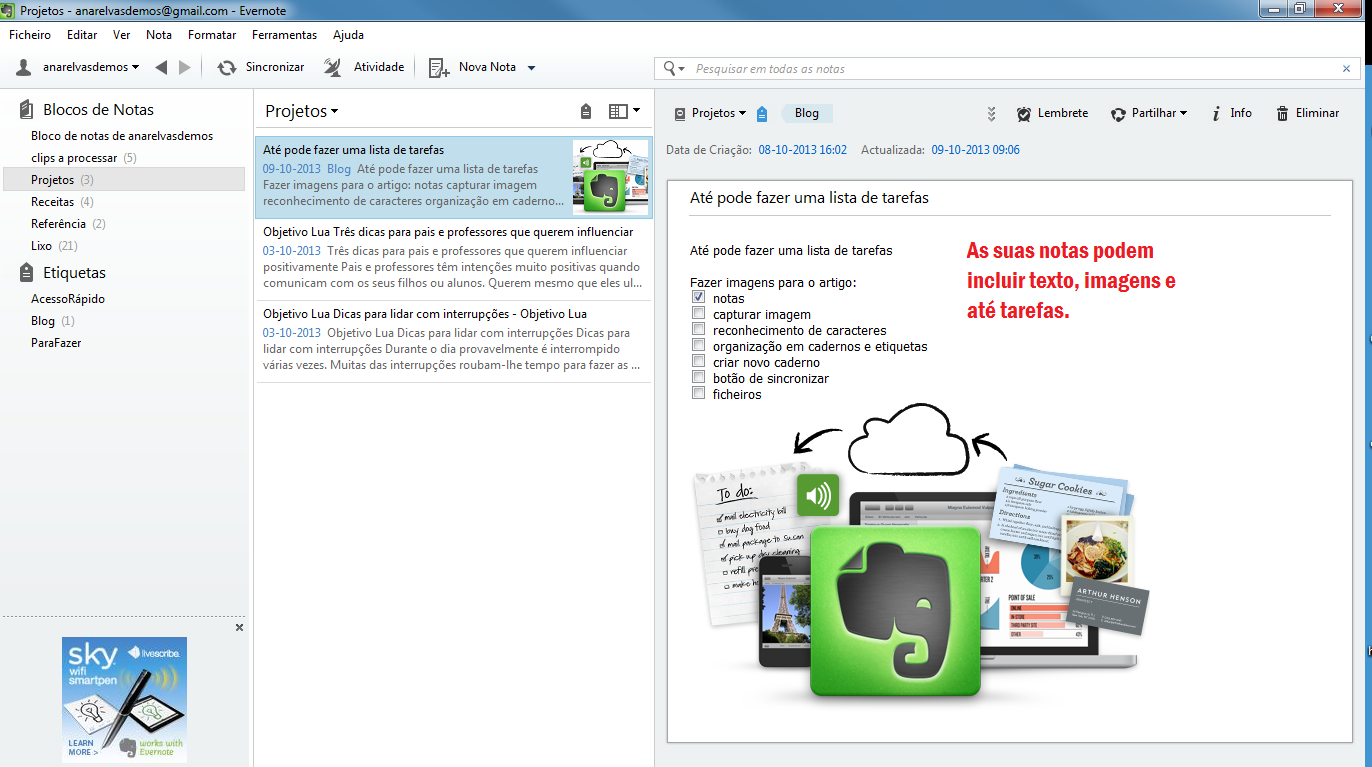Screen dimensions: 1372x767
Task: Click the double chevron overflow icon
Action: tap(991, 114)
